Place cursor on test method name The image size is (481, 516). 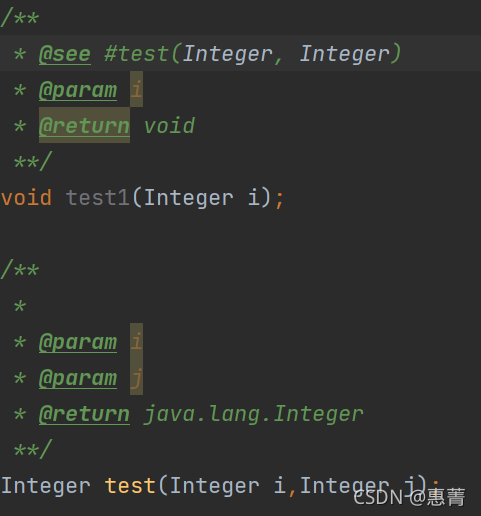(130, 486)
